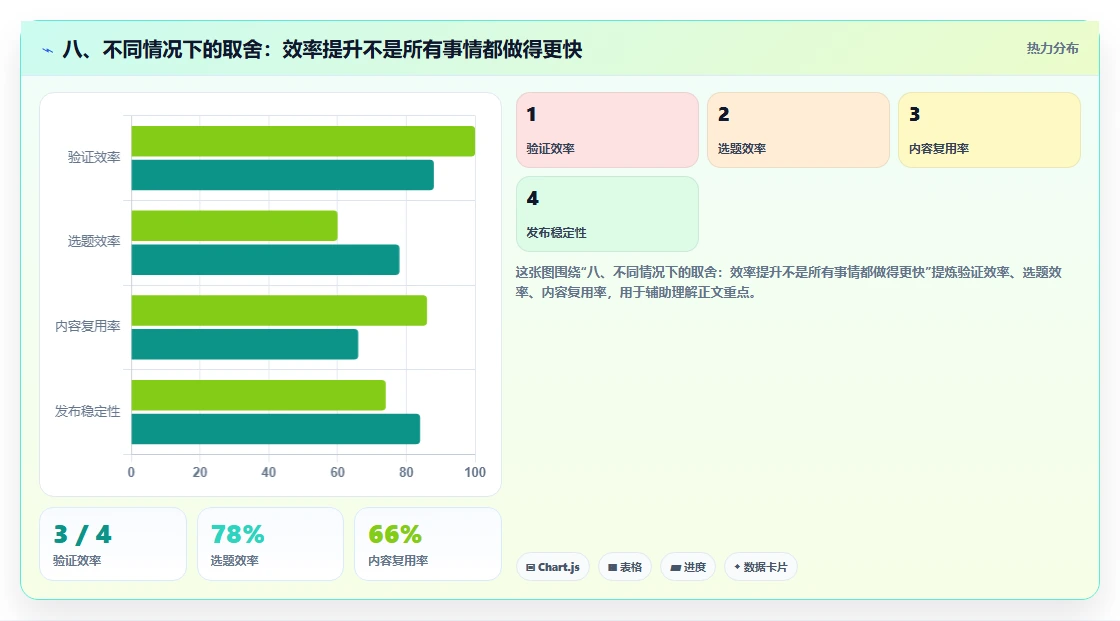This screenshot has width=1120, height=621.
Task: Click the x-axis value 60
Action: tap(337, 472)
